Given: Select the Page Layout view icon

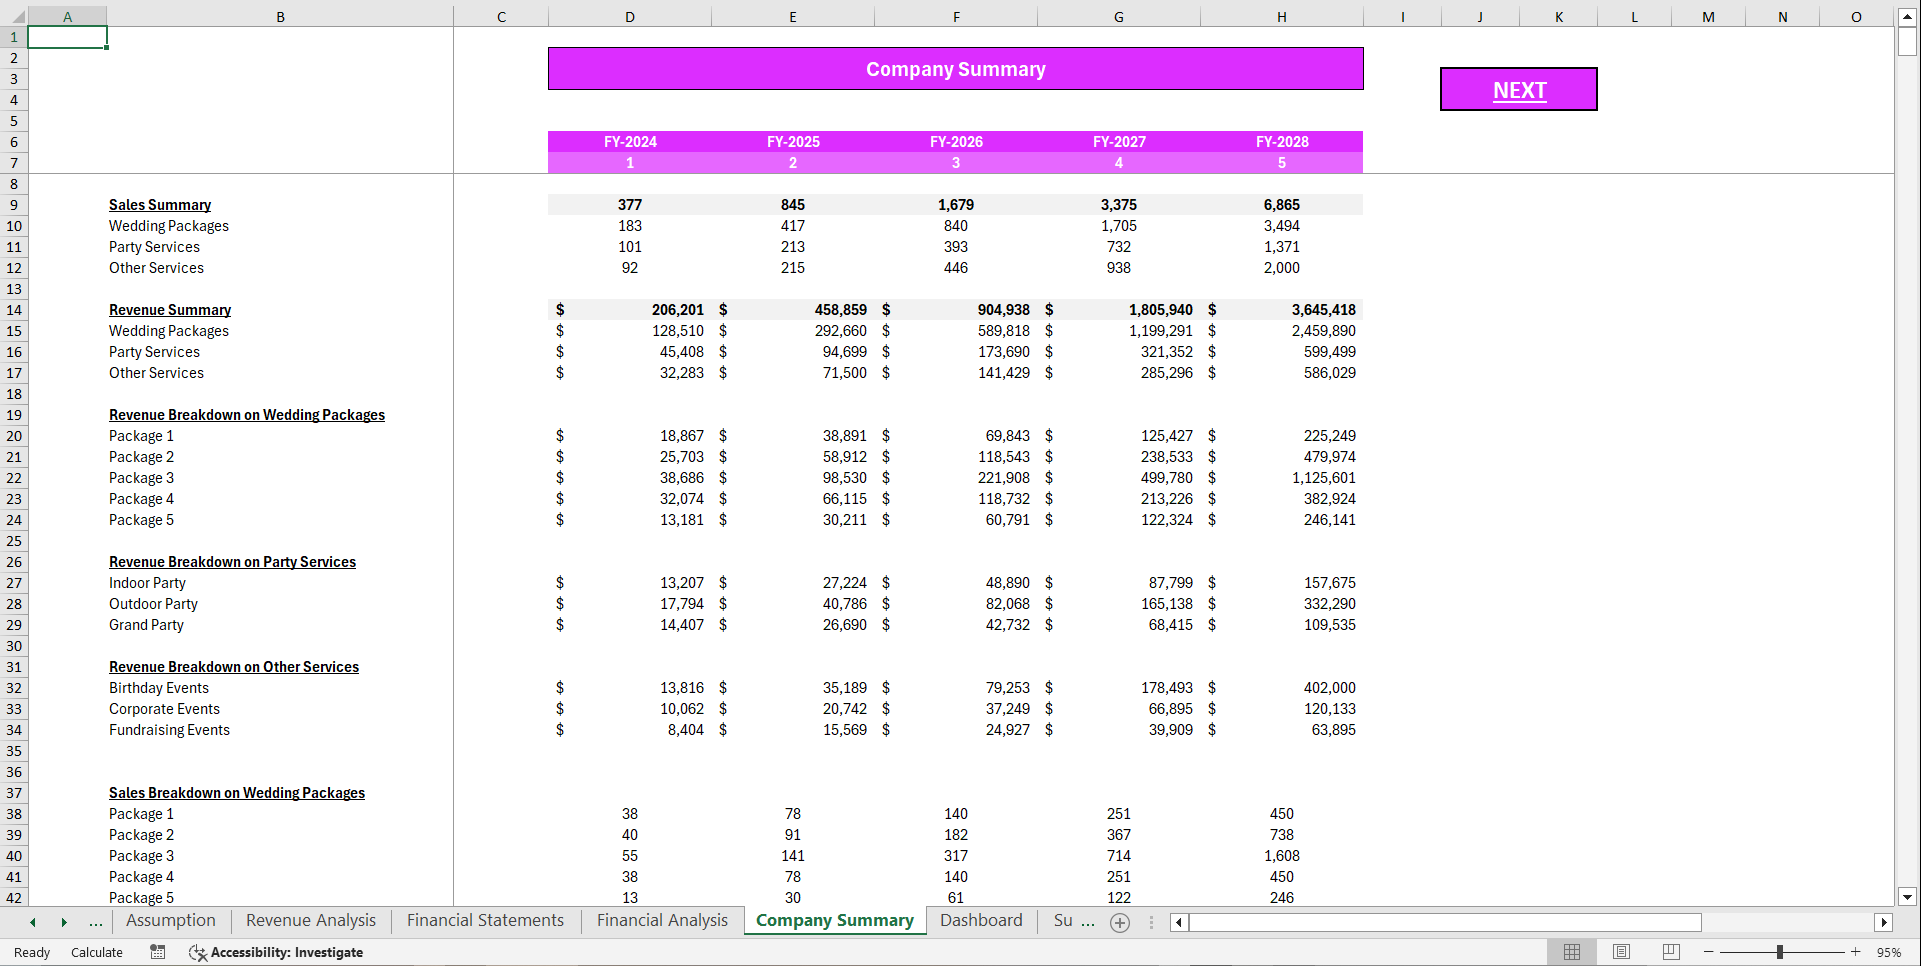Looking at the screenshot, I should click(1621, 952).
